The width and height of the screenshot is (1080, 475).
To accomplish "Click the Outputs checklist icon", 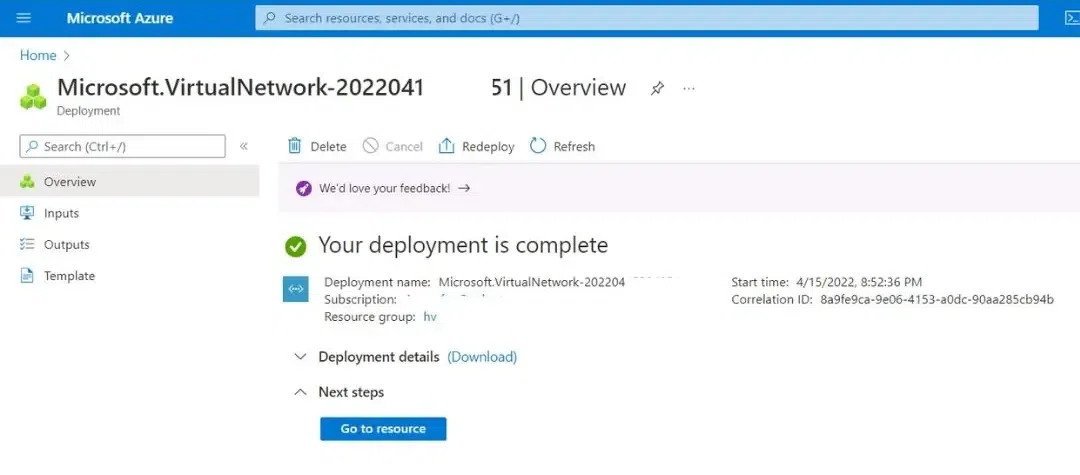I will [27, 244].
